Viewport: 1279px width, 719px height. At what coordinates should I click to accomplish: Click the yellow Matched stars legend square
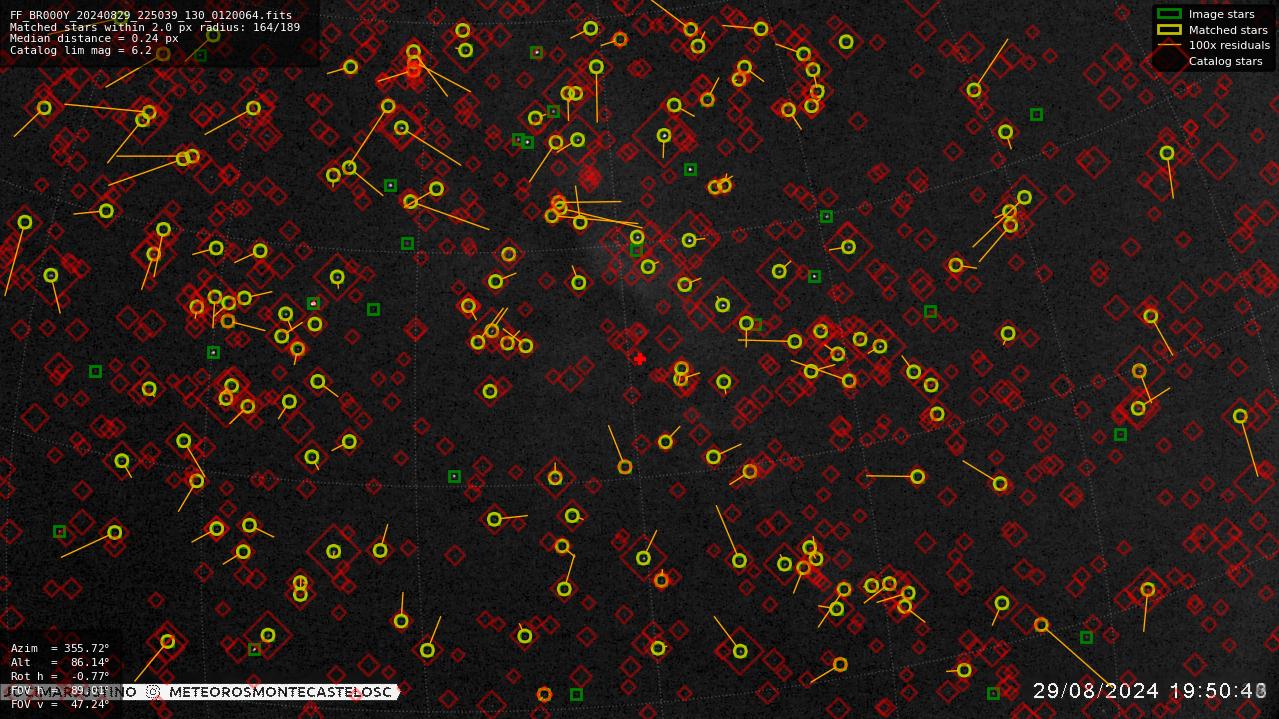coord(1169,30)
